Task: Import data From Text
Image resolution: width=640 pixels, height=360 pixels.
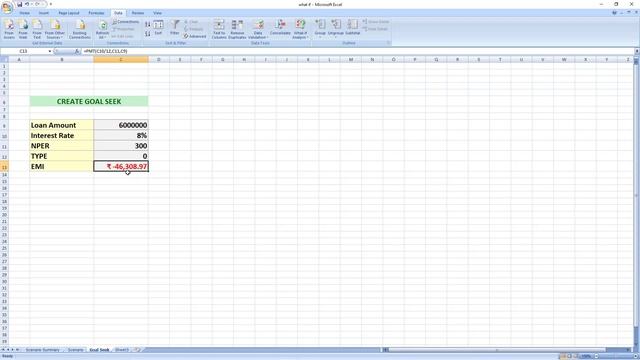Action: coord(37,29)
